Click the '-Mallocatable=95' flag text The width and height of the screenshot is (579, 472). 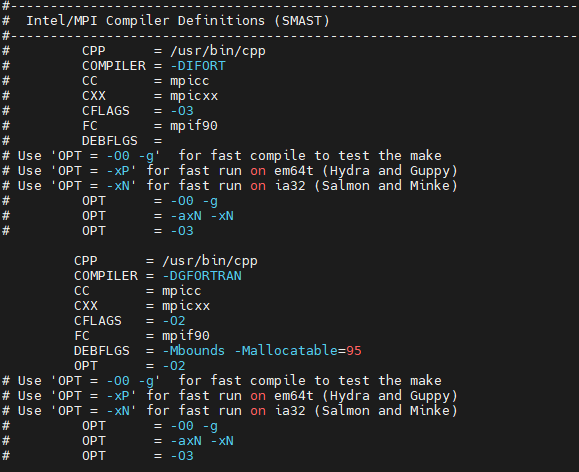click(x=298, y=350)
